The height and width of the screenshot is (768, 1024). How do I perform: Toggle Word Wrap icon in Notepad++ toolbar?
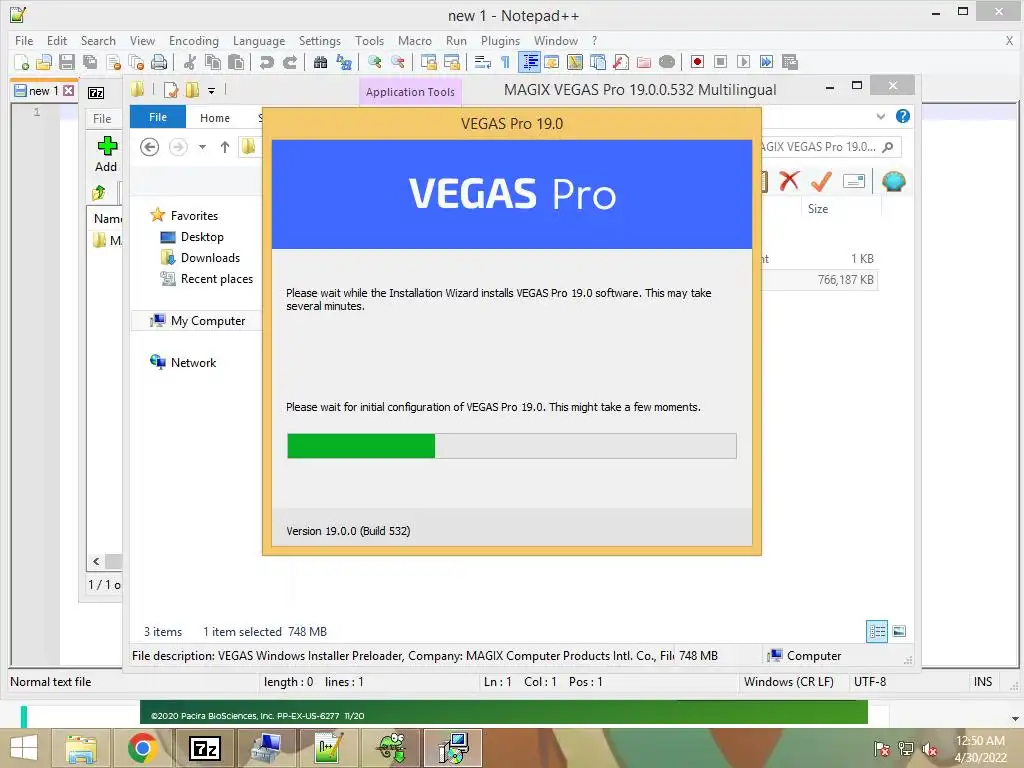pos(483,62)
